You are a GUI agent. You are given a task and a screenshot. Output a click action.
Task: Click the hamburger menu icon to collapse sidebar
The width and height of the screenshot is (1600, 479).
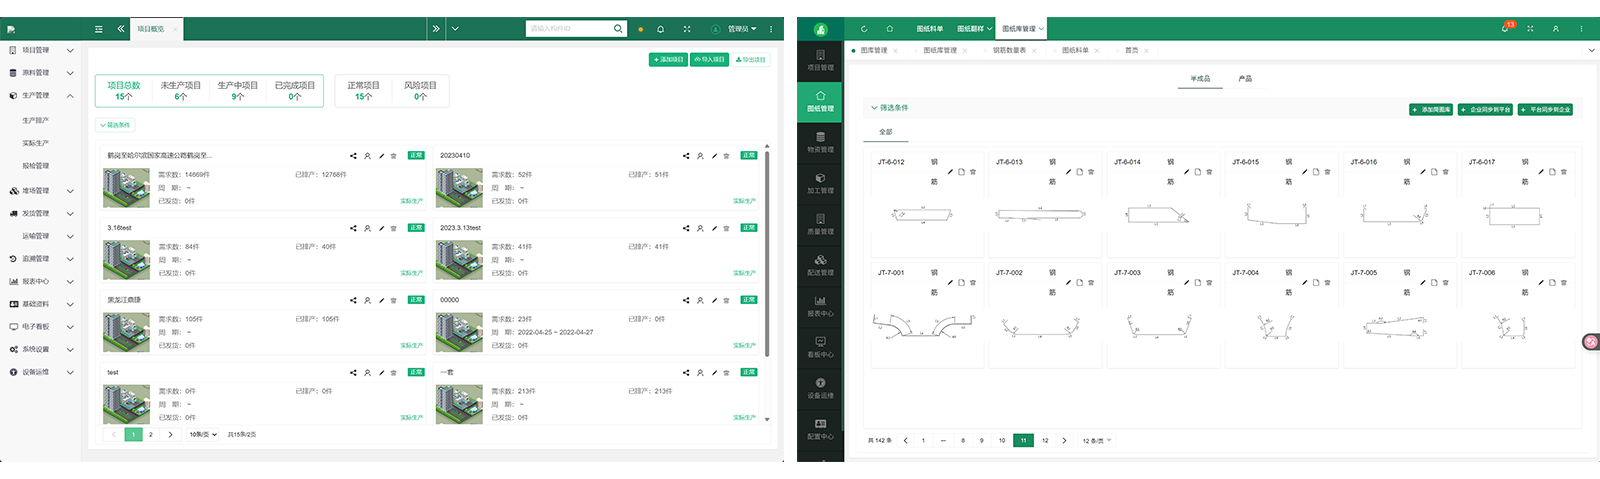tap(98, 29)
